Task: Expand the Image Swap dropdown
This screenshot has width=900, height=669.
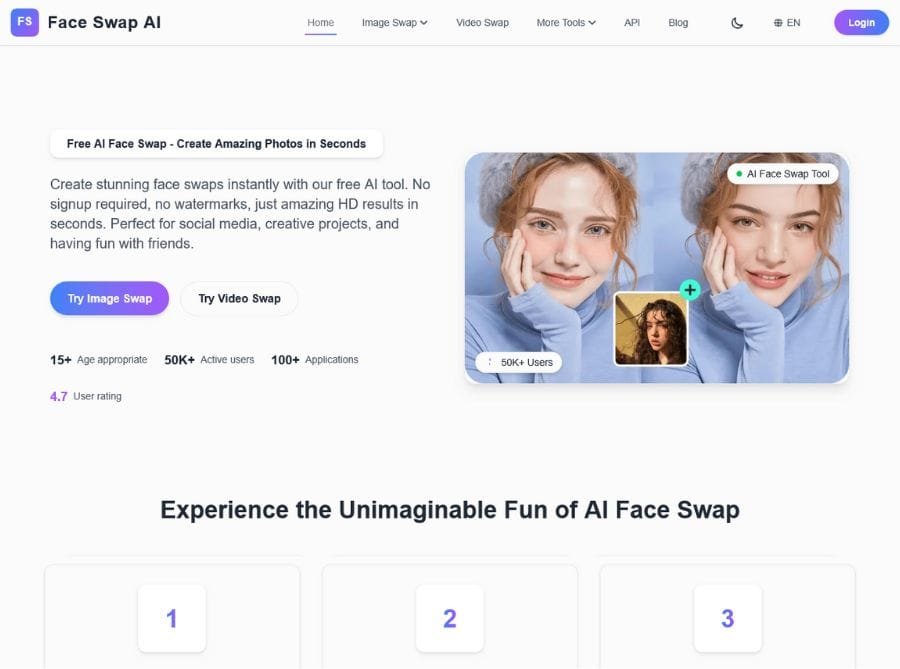Action: pos(394,21)
